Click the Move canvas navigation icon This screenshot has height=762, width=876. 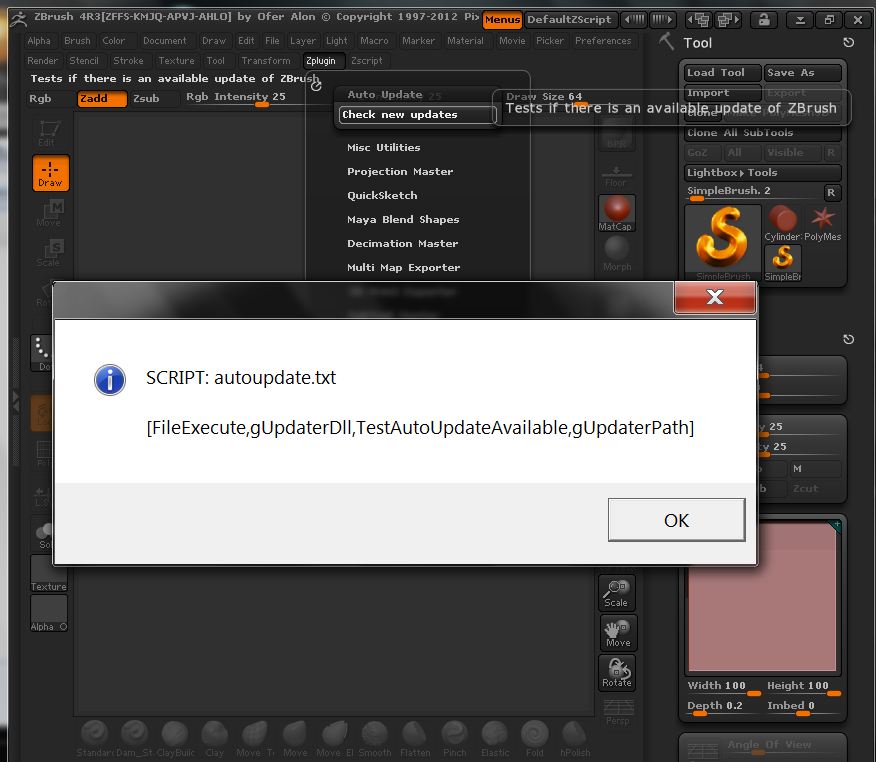[618, 632]
